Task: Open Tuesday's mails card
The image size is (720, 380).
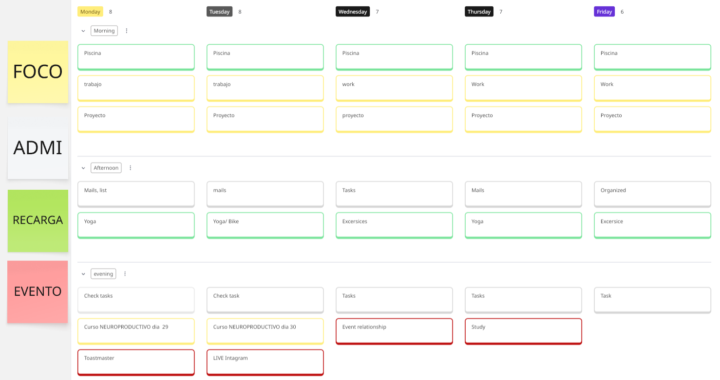Action: pyautogui.click(x=265, y=194)
